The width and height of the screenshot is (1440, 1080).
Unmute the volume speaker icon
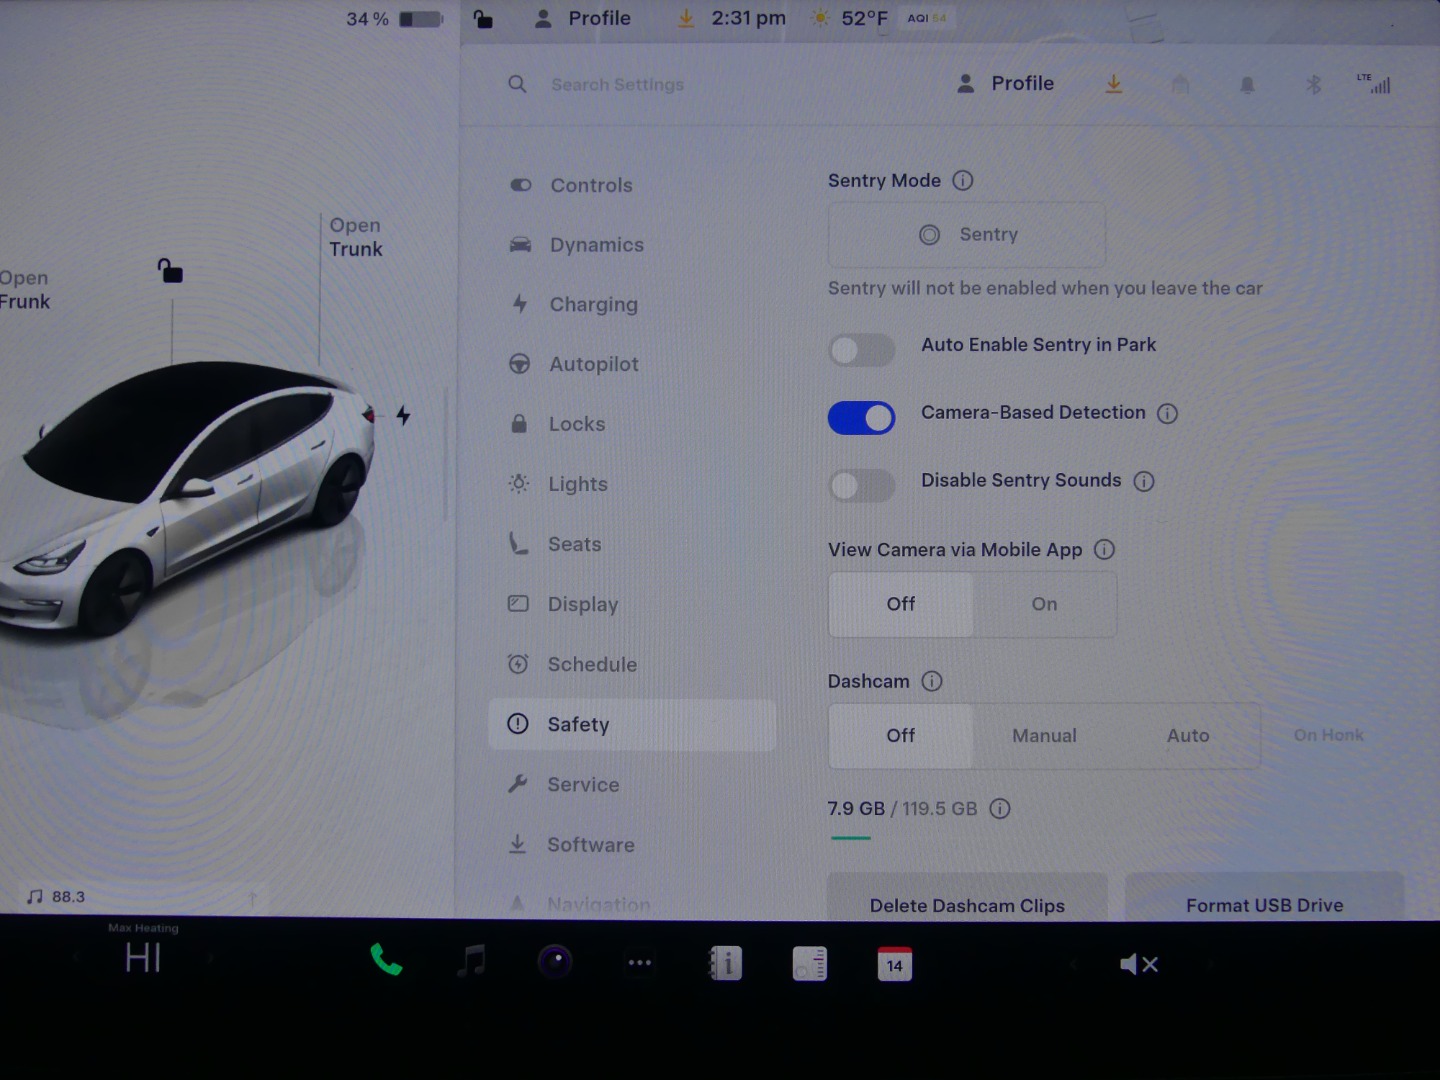coord(1138,965)
